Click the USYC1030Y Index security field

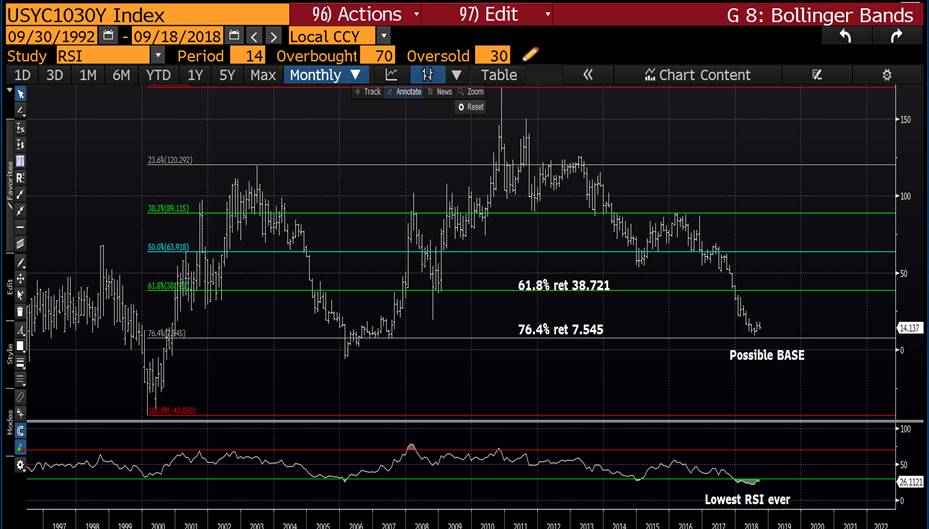147,14
